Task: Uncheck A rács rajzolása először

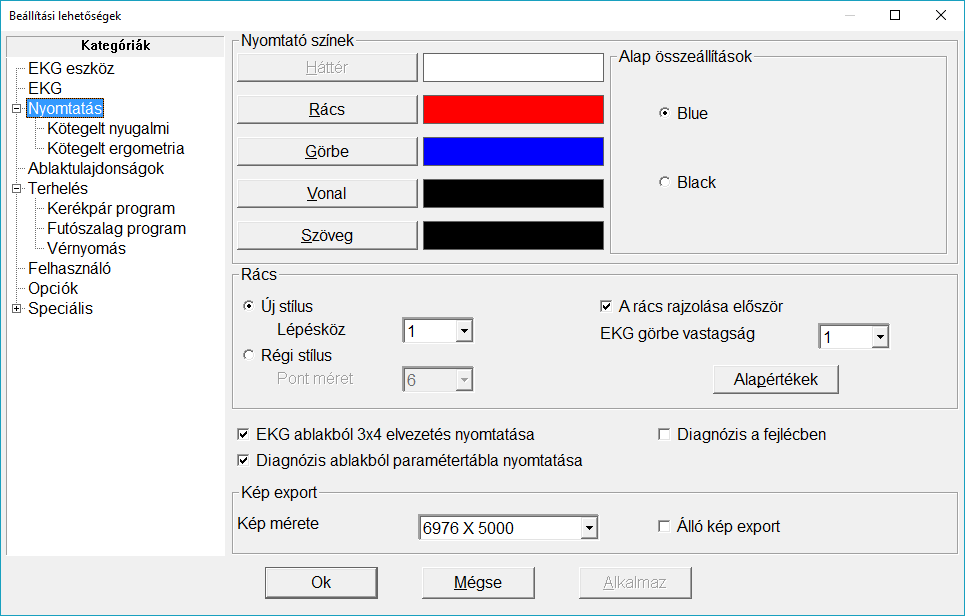Action: (606, 306)
